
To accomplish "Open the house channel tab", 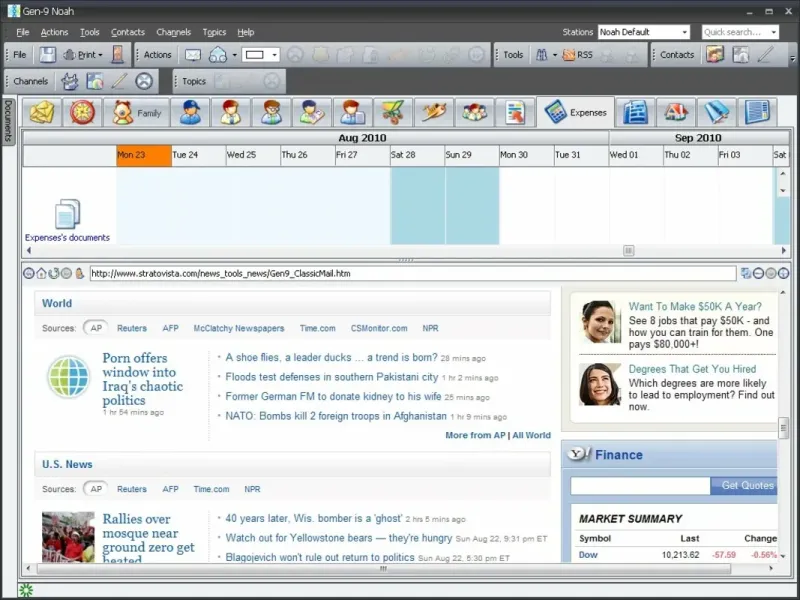I will click(x=676, y=112).
